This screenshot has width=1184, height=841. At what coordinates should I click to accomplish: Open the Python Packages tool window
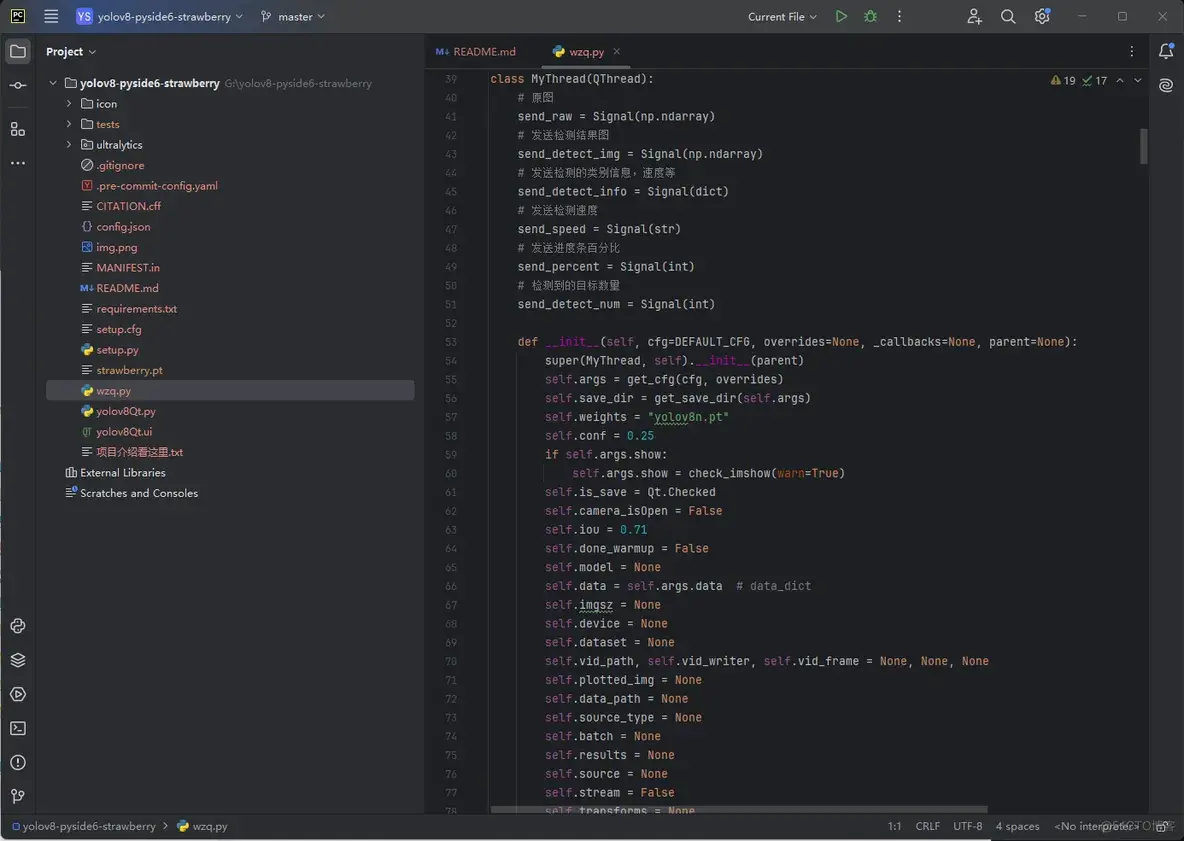click(18, 660)
